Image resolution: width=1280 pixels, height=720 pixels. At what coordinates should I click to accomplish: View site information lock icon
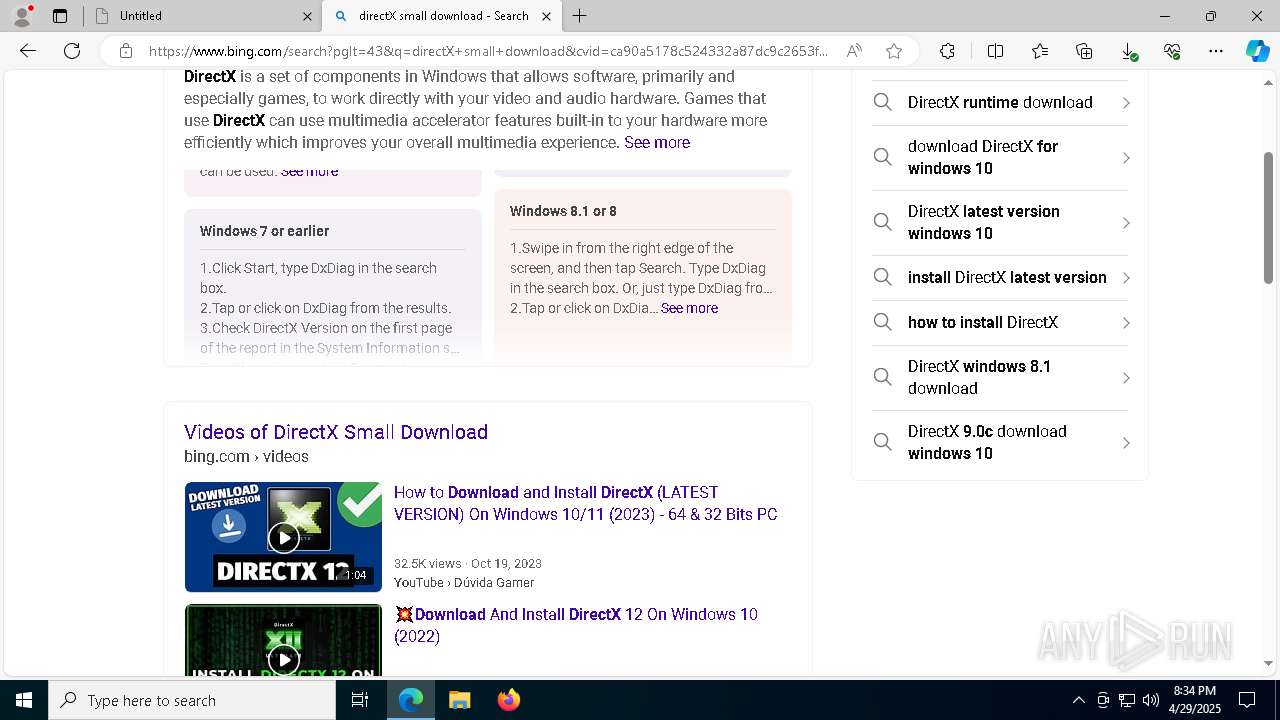(125, 51)
